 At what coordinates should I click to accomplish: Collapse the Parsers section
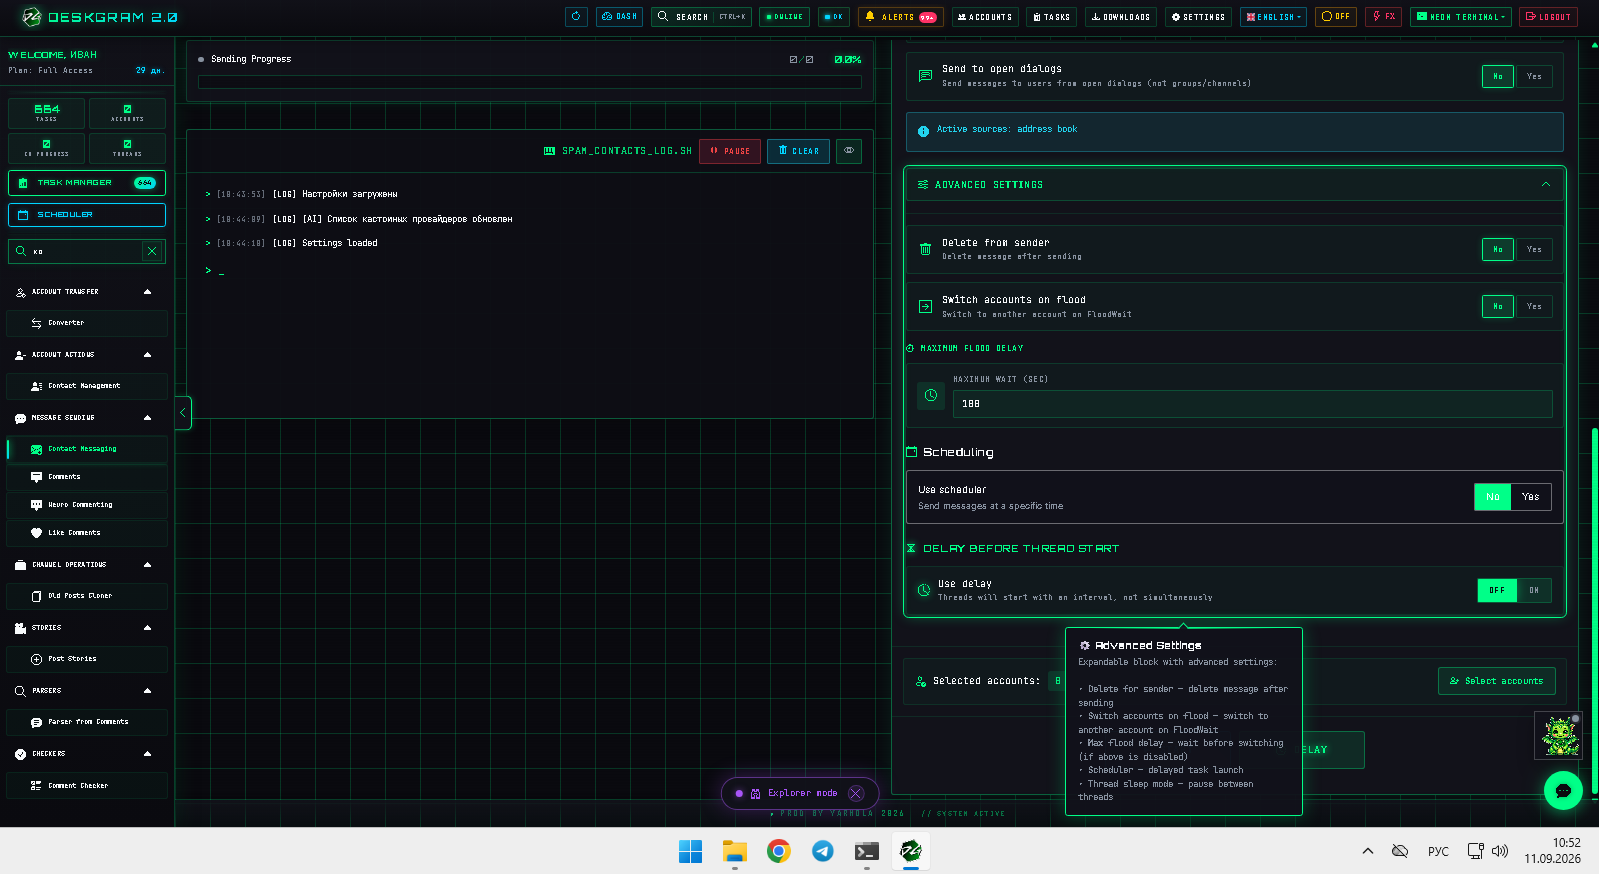point(147,691)
